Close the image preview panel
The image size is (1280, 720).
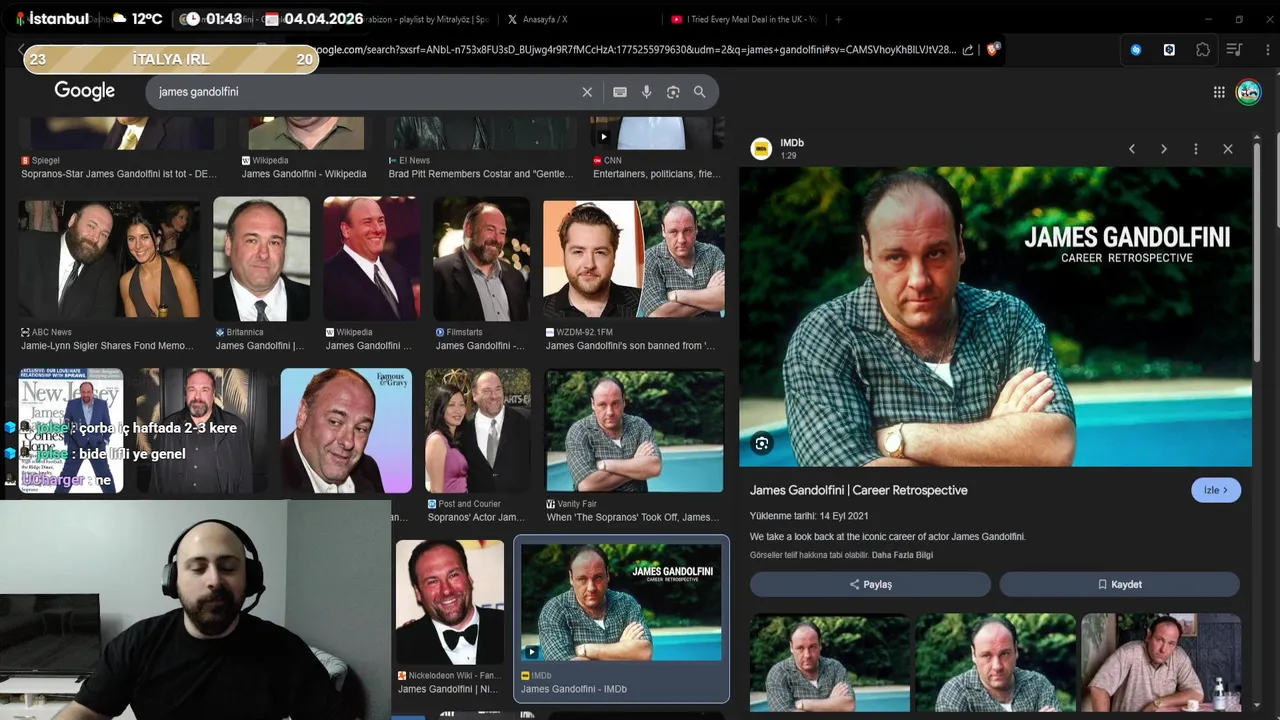[x=1228, y=149]
